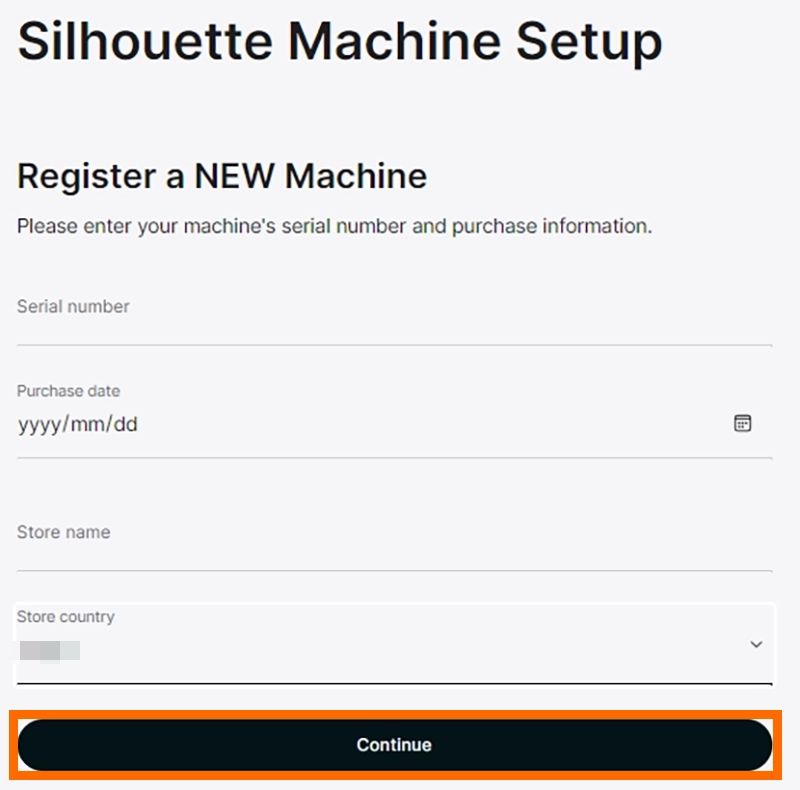Select the yyyy year segment of date

point(39,424)
